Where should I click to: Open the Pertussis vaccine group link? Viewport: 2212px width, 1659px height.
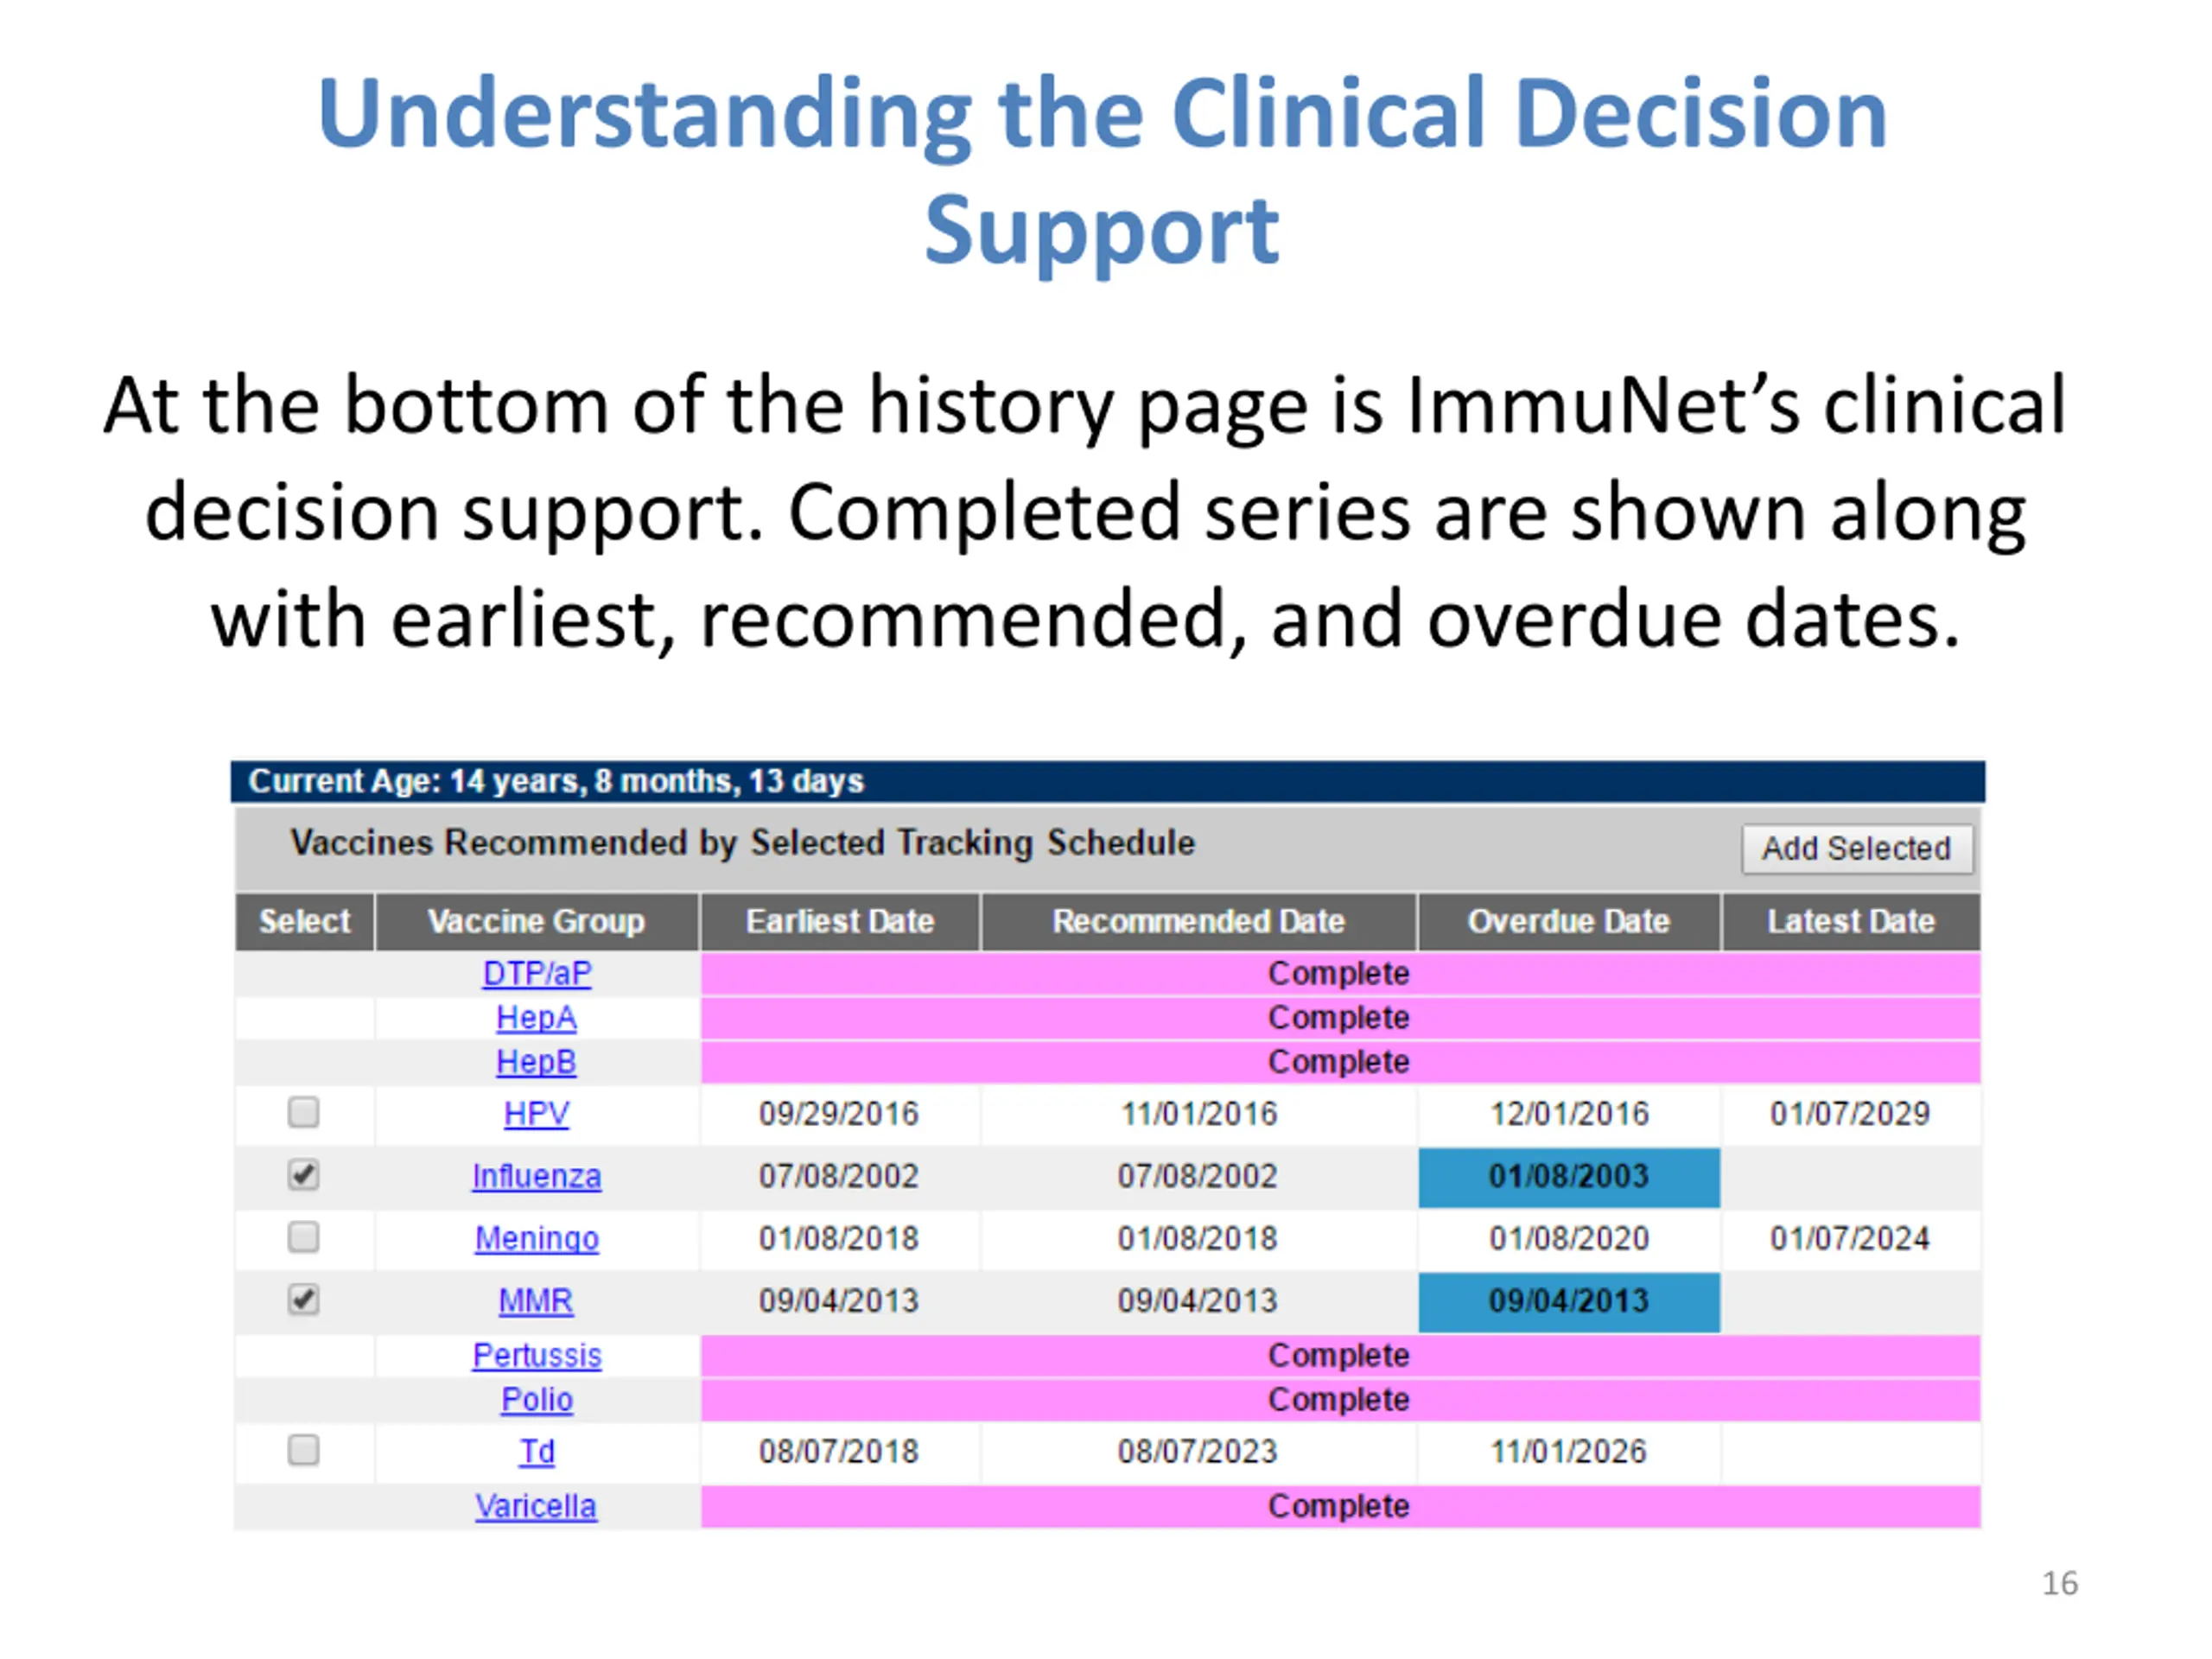537,1355
